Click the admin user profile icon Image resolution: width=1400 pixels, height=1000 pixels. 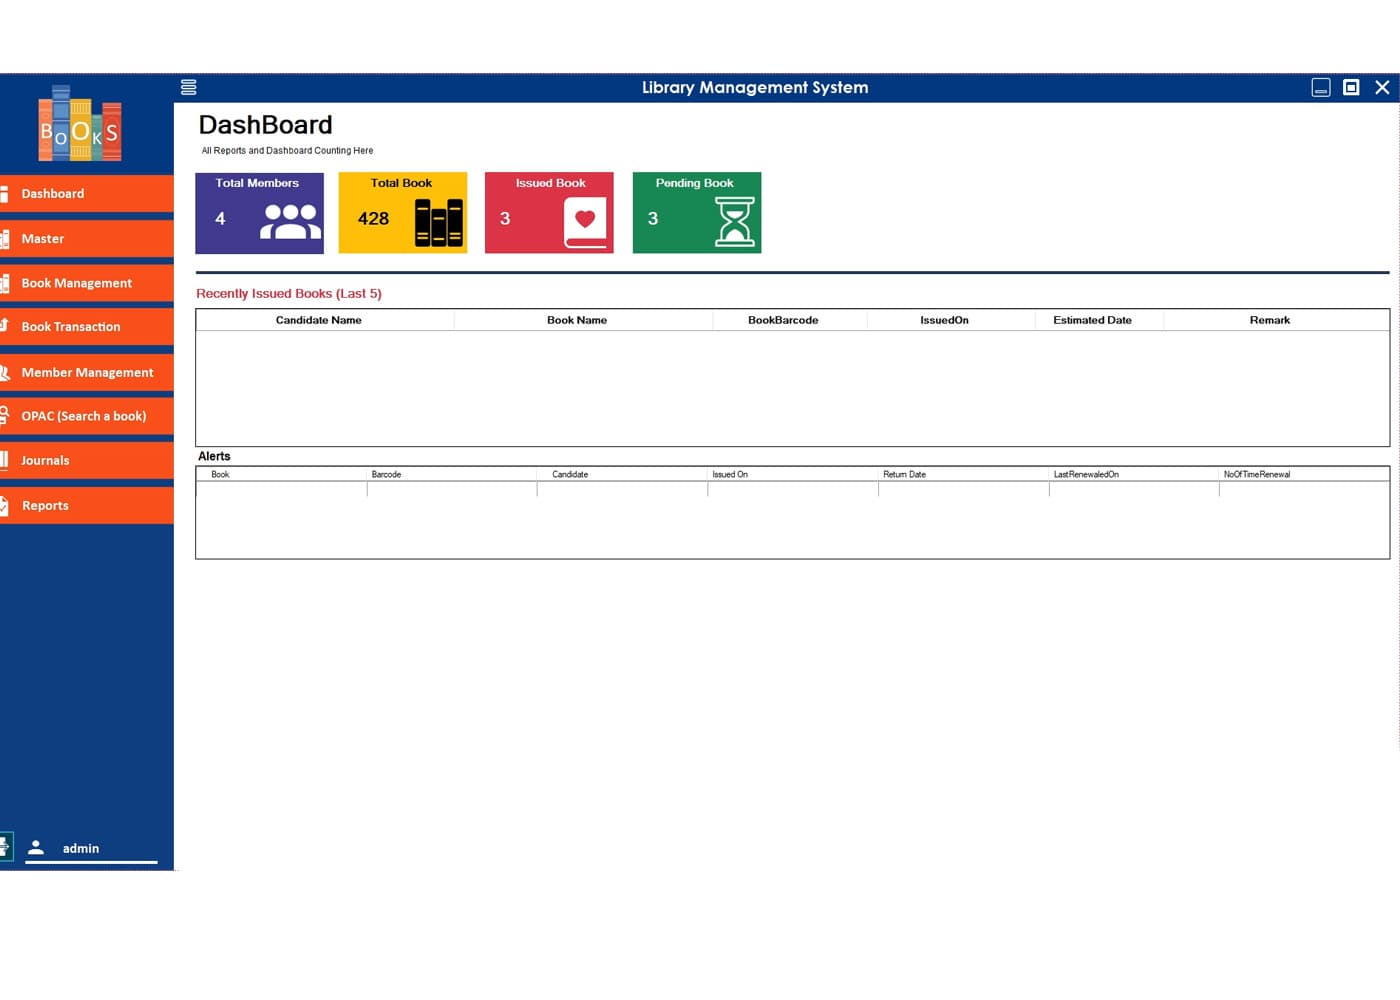[x=36, y=848]
